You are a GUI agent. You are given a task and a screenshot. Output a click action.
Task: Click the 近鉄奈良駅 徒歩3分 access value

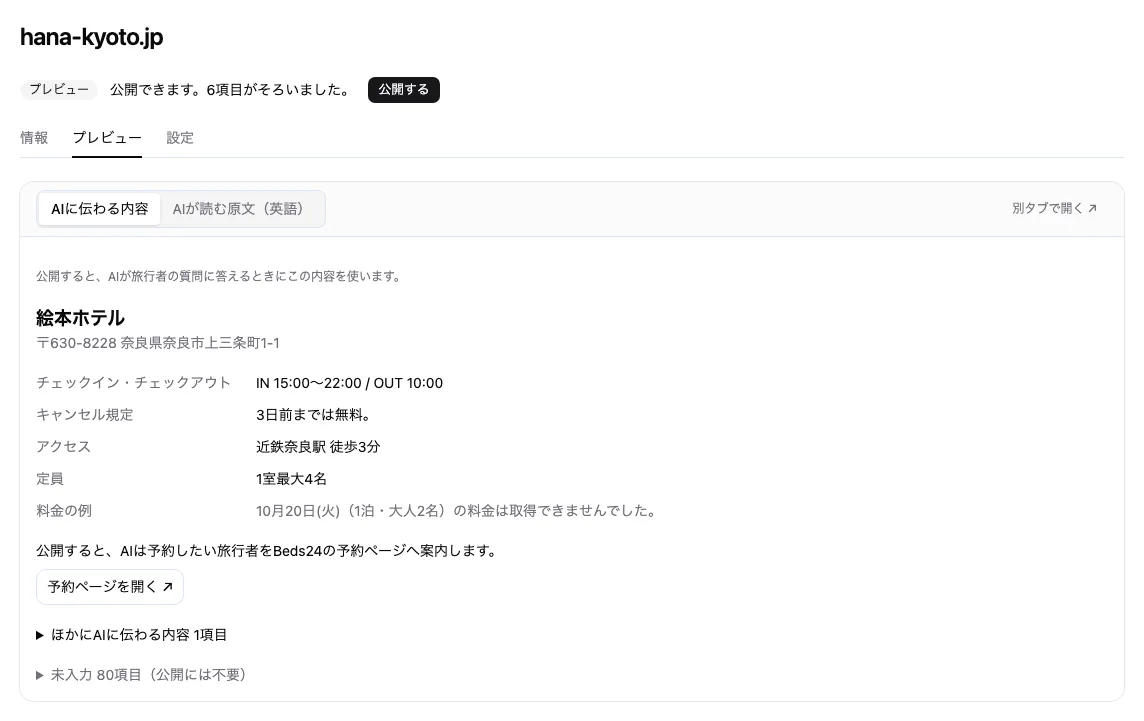point(318,447)
